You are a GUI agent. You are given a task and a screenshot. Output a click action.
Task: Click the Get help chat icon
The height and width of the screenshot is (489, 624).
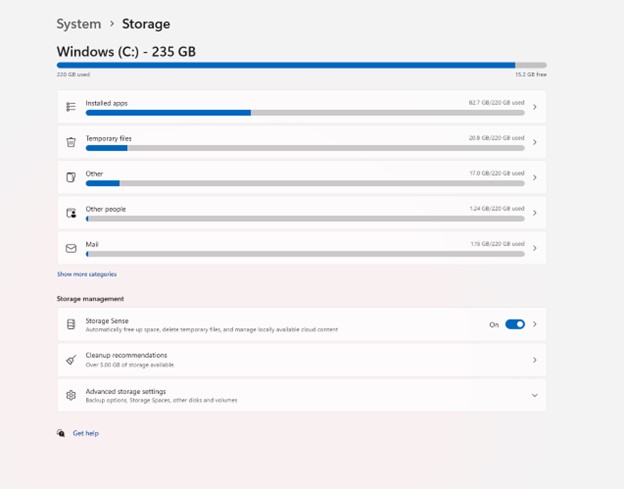(x=61, y=433)
